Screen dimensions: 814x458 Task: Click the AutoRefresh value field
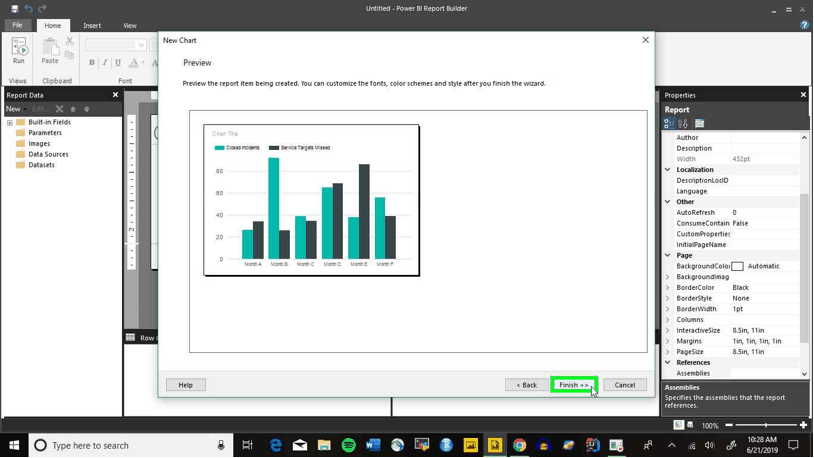pyautogui.click(x=765, y=212)
